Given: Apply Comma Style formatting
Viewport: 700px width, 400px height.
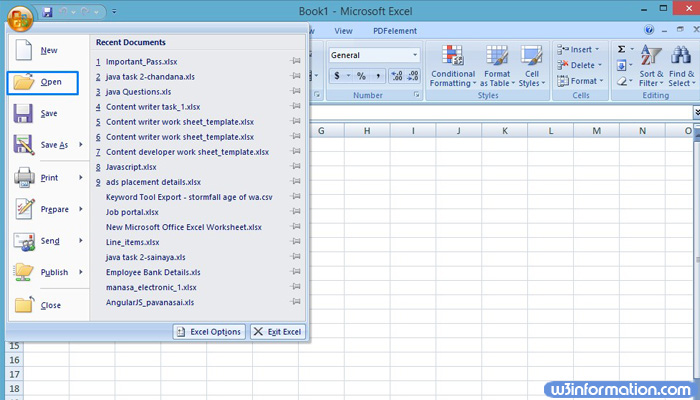Looking at the screenshot, I should point(378,76).
